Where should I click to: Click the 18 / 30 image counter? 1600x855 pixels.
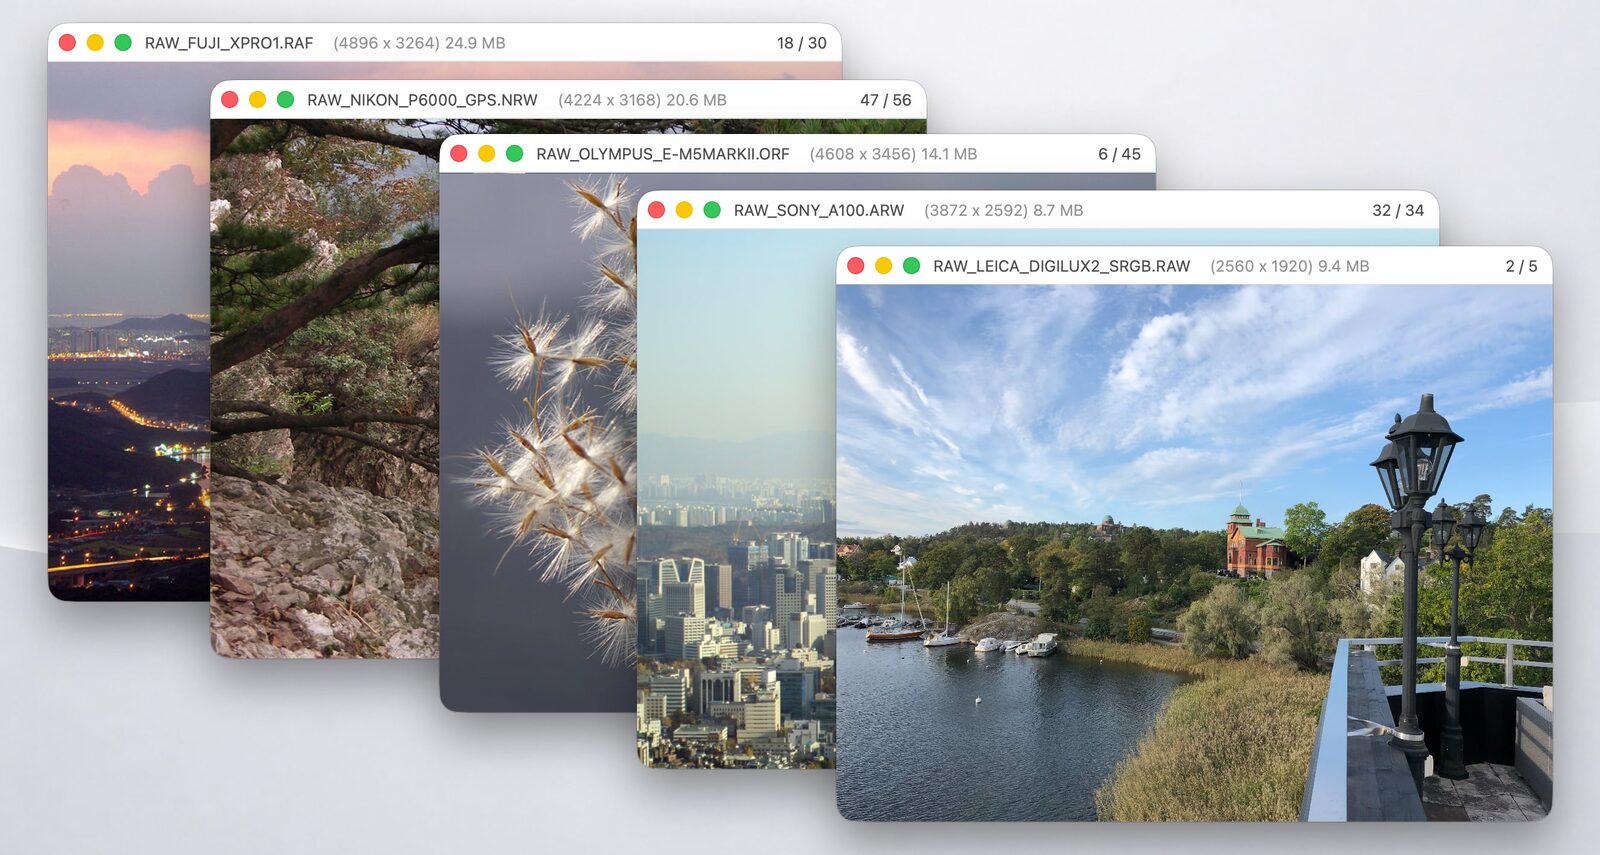coord(802,43)
